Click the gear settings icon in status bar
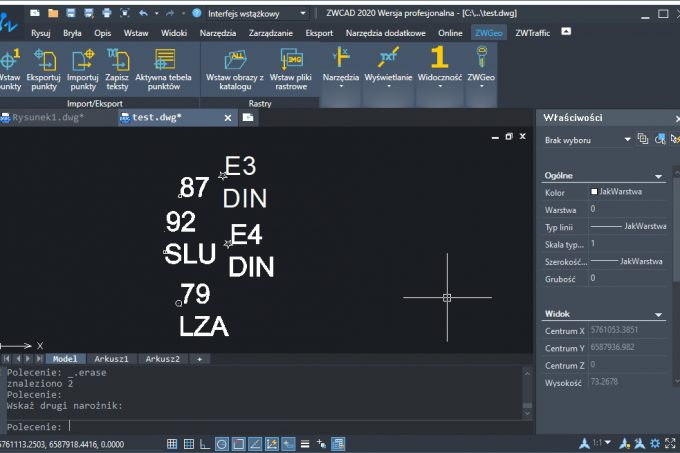This screenshot has width=680, height=453. tap(655, 443)
